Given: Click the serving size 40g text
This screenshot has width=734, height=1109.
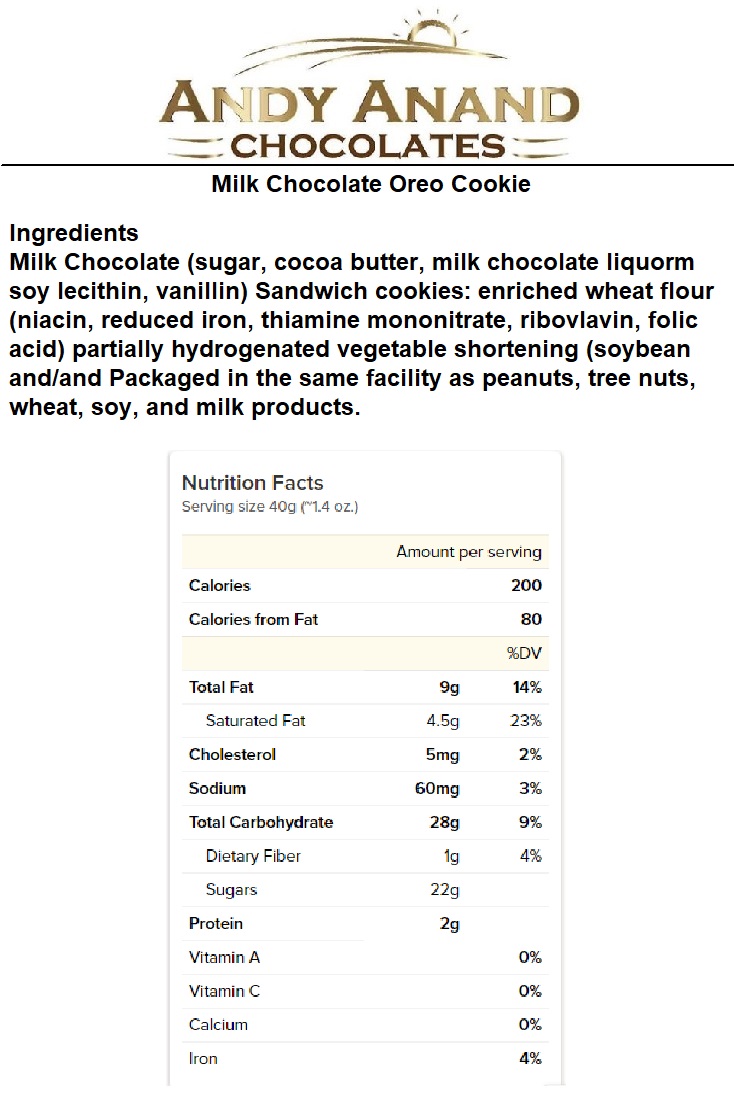Looking at the screenshot, I should 269,507.
